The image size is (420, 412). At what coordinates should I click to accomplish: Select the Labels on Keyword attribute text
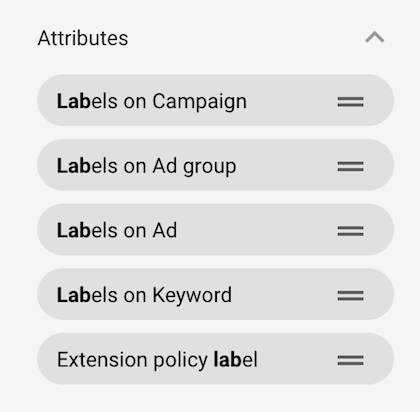[144, 295]
